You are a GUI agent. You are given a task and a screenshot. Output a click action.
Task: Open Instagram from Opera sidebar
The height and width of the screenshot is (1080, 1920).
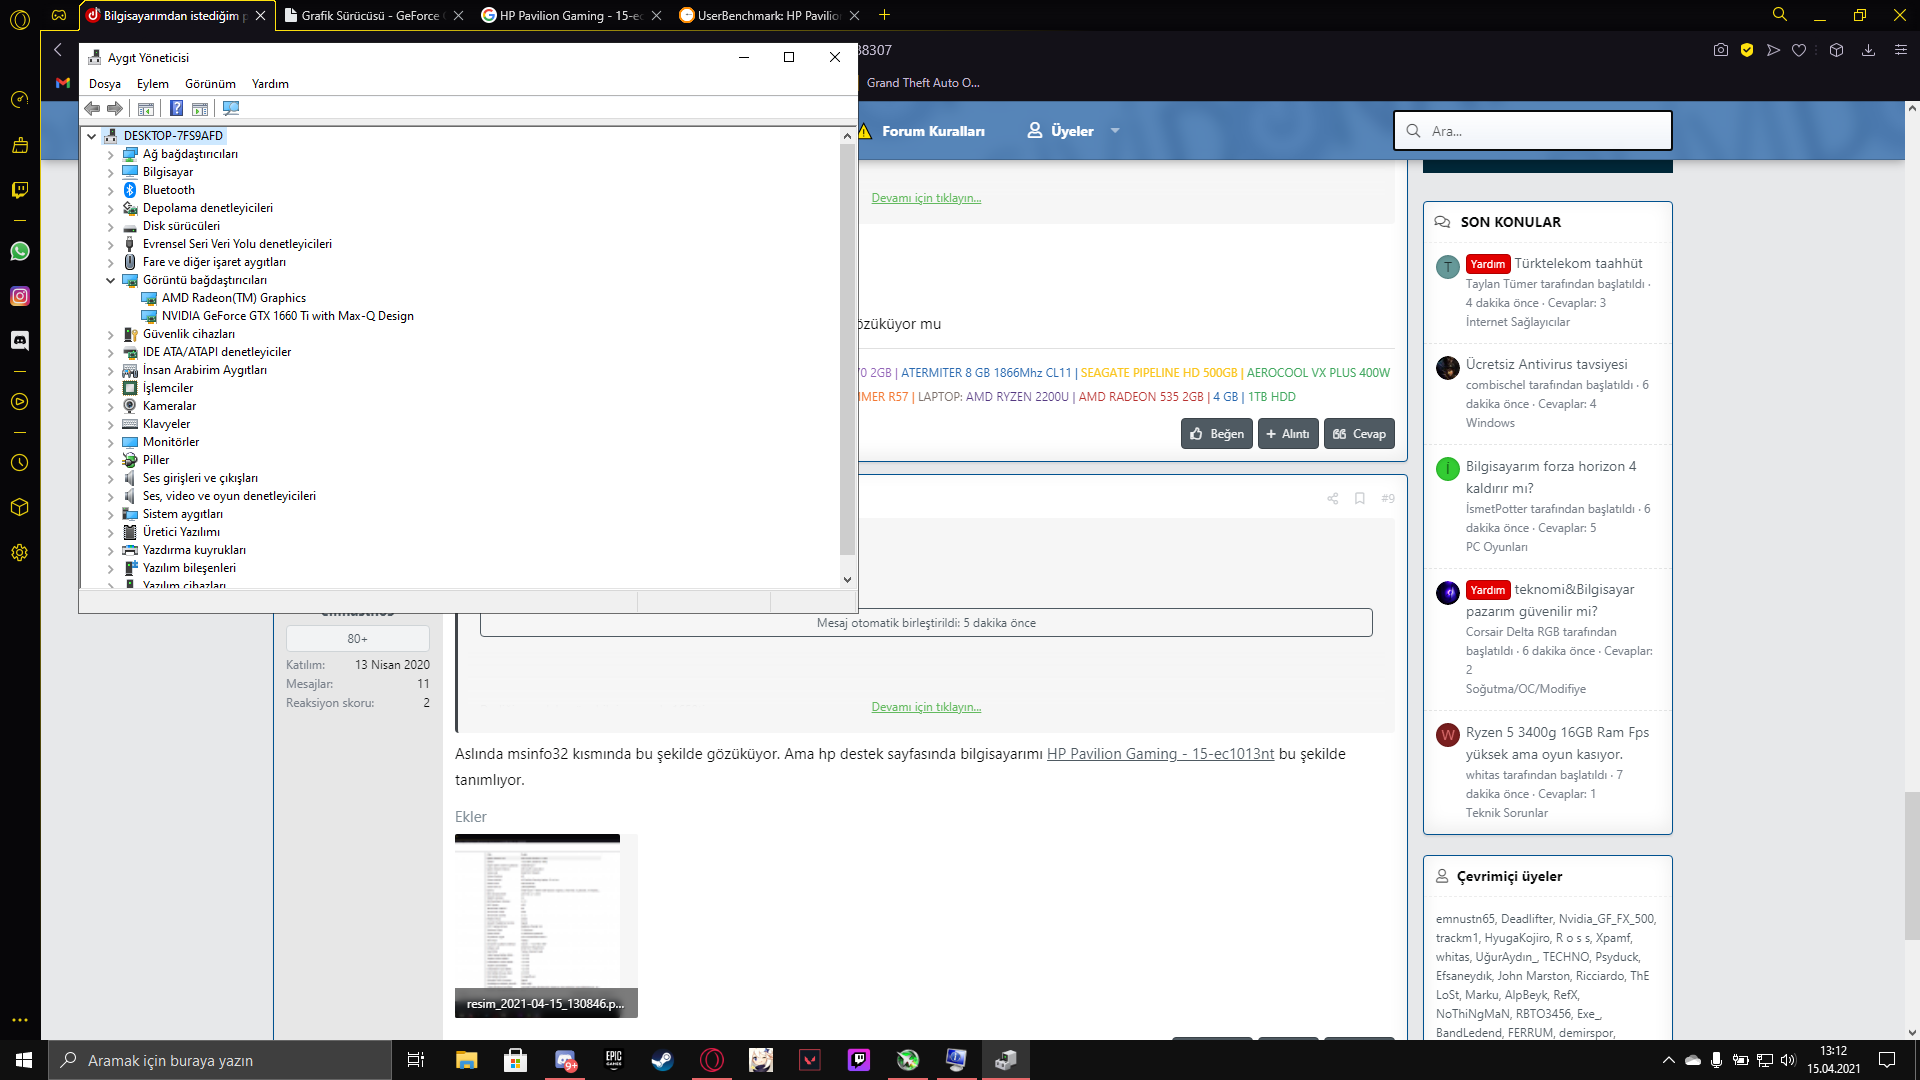tap(20, 296)
